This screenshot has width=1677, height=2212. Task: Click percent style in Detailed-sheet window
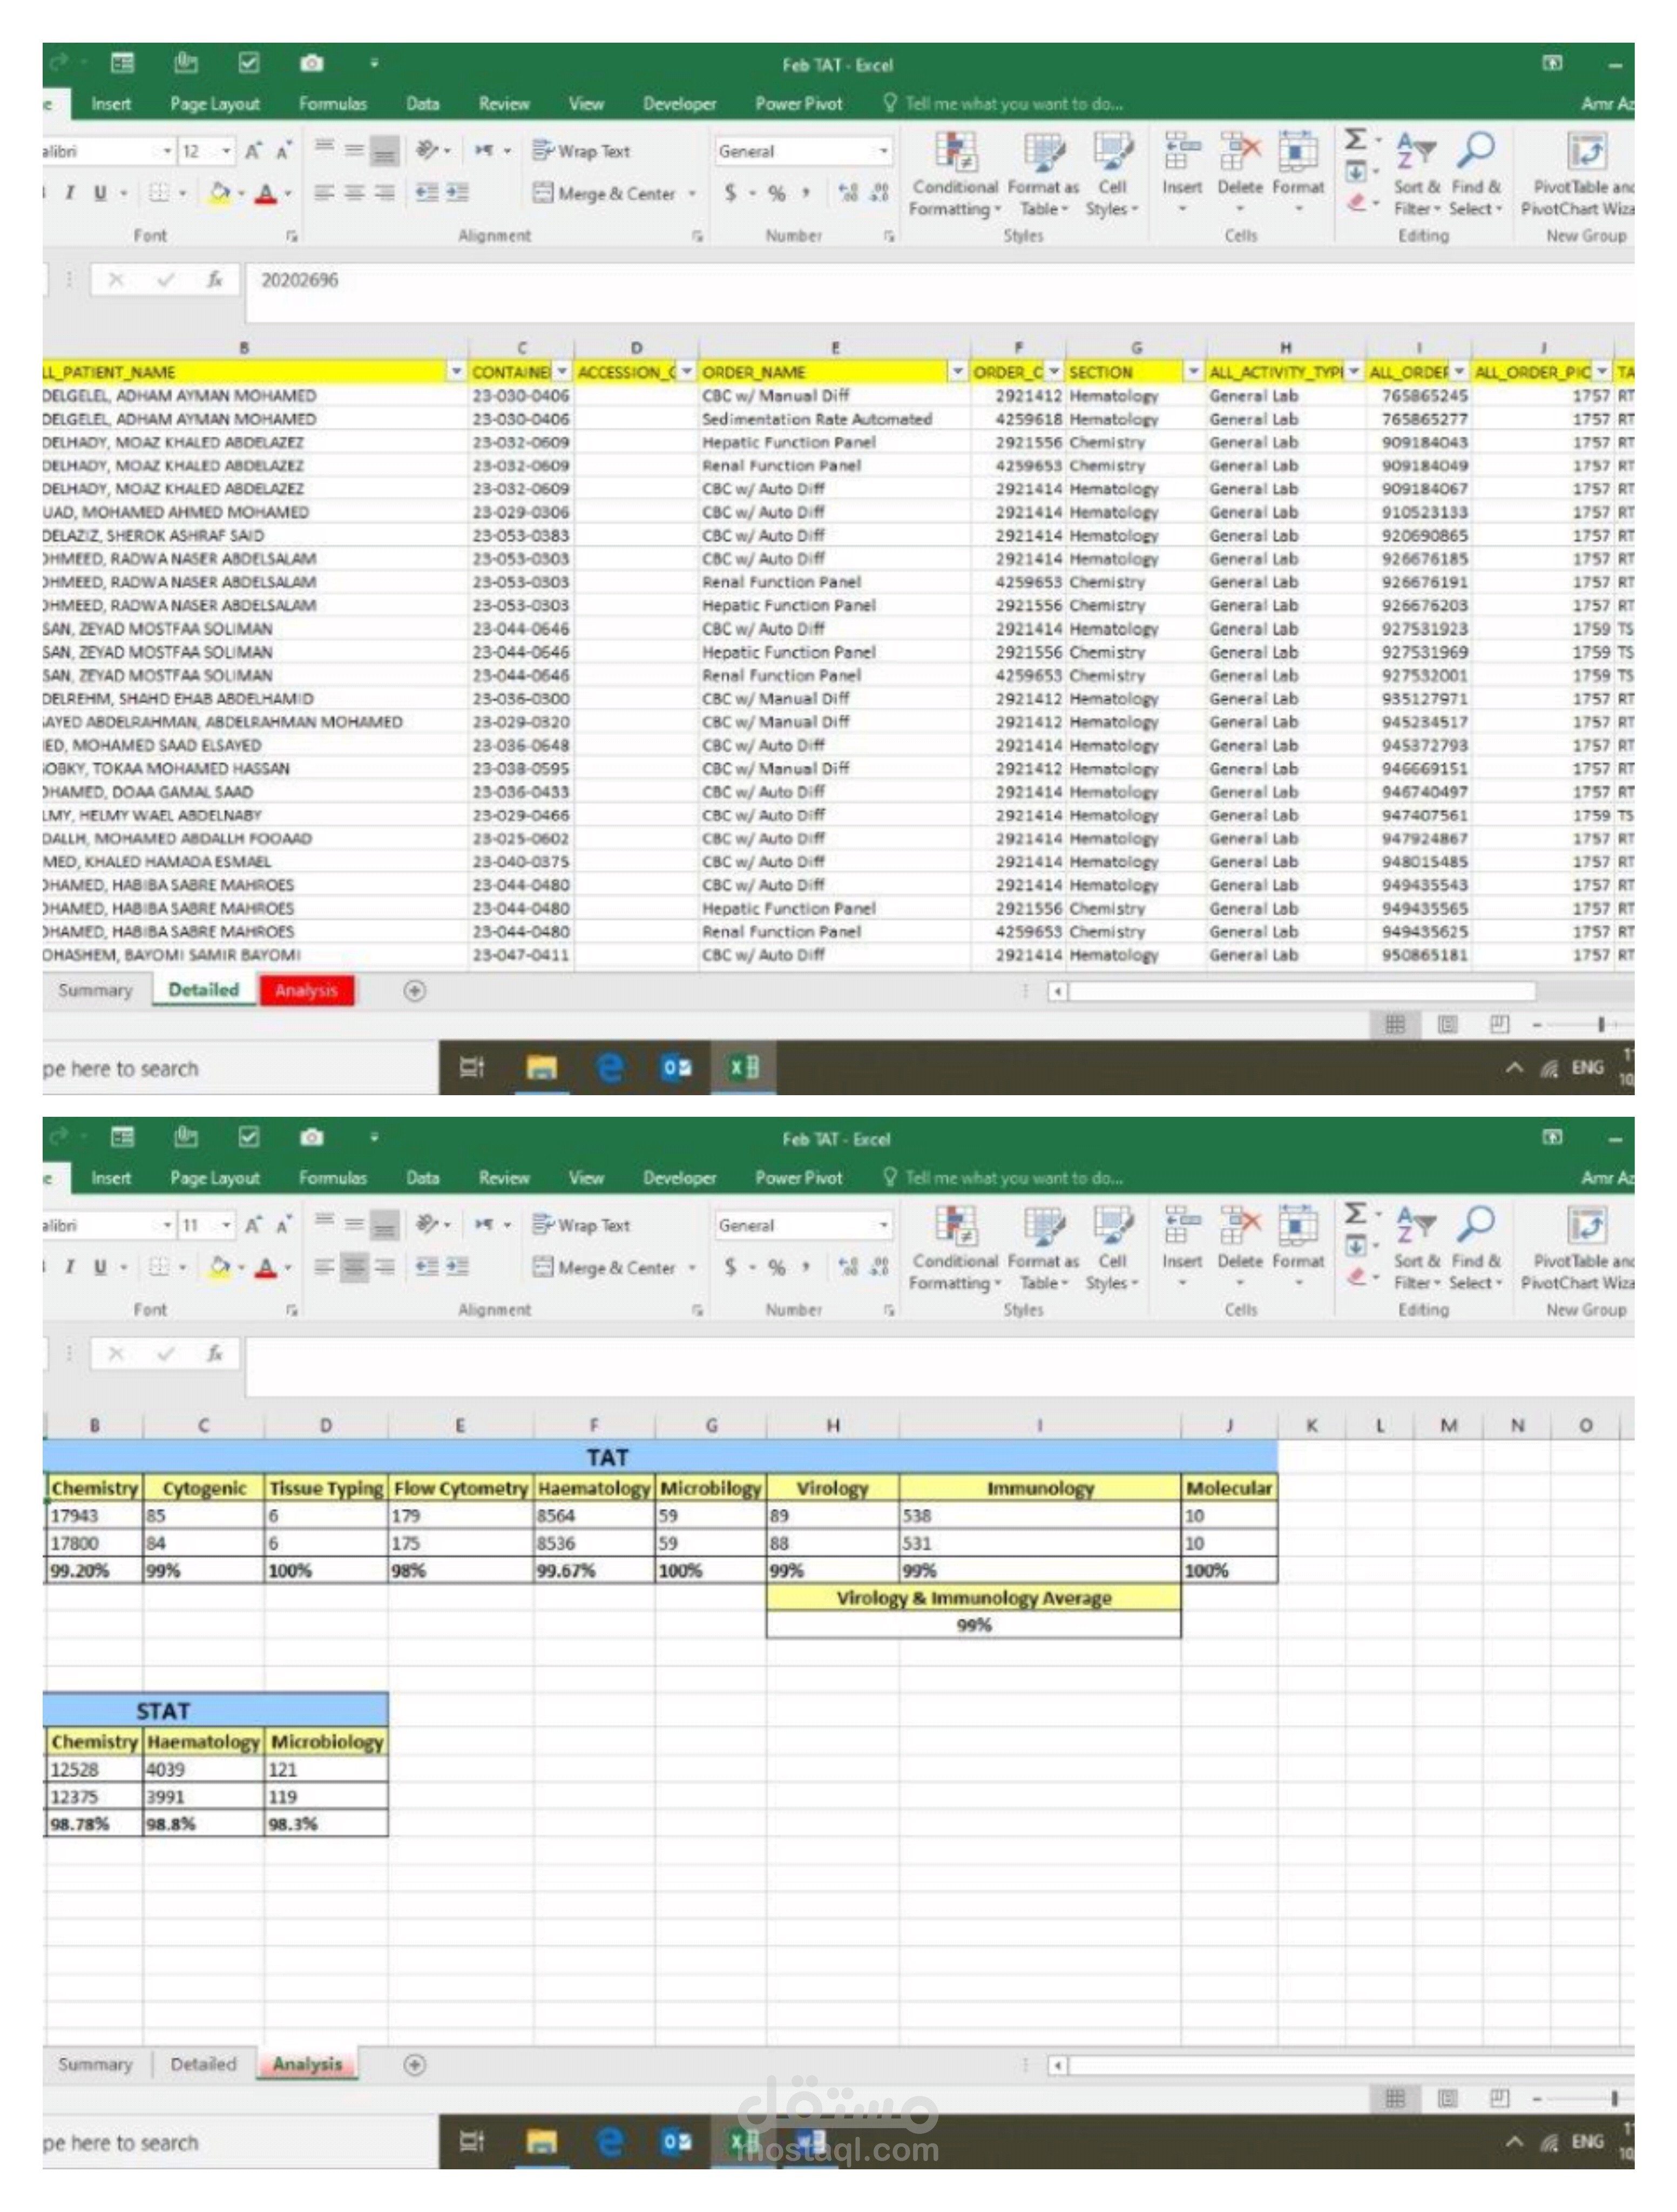click(x=776, y=193)
